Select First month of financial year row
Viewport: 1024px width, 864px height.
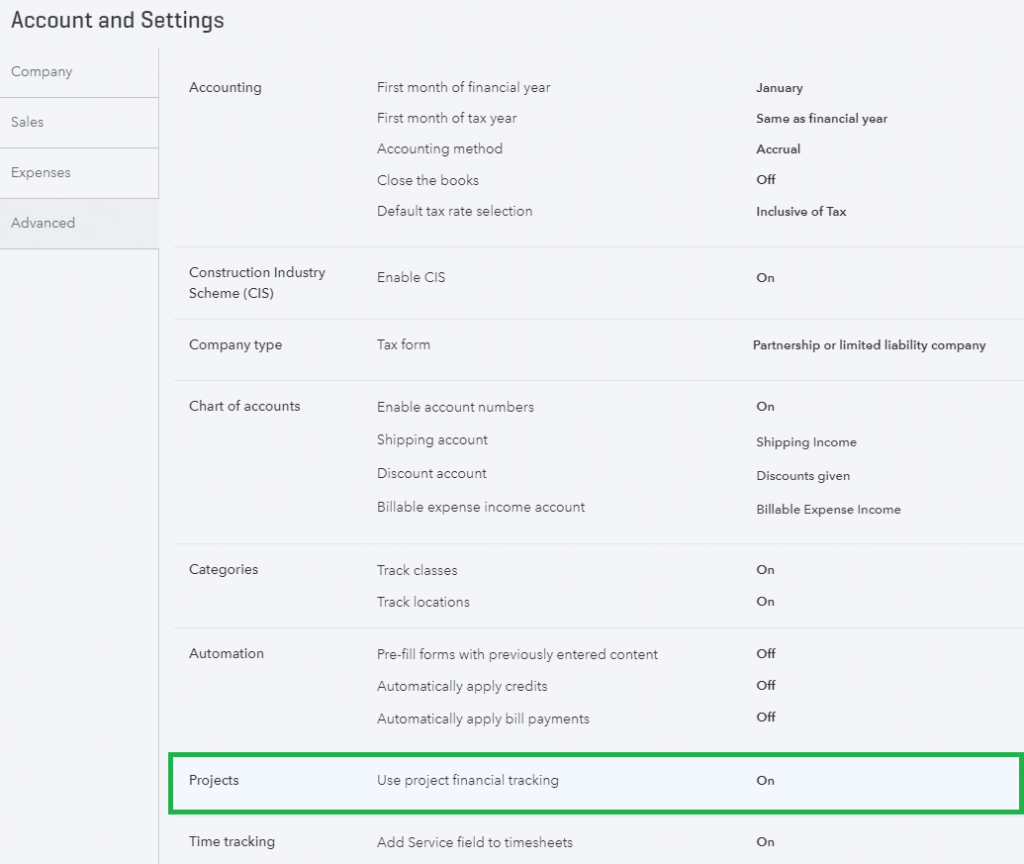click(x=463, y=88)
